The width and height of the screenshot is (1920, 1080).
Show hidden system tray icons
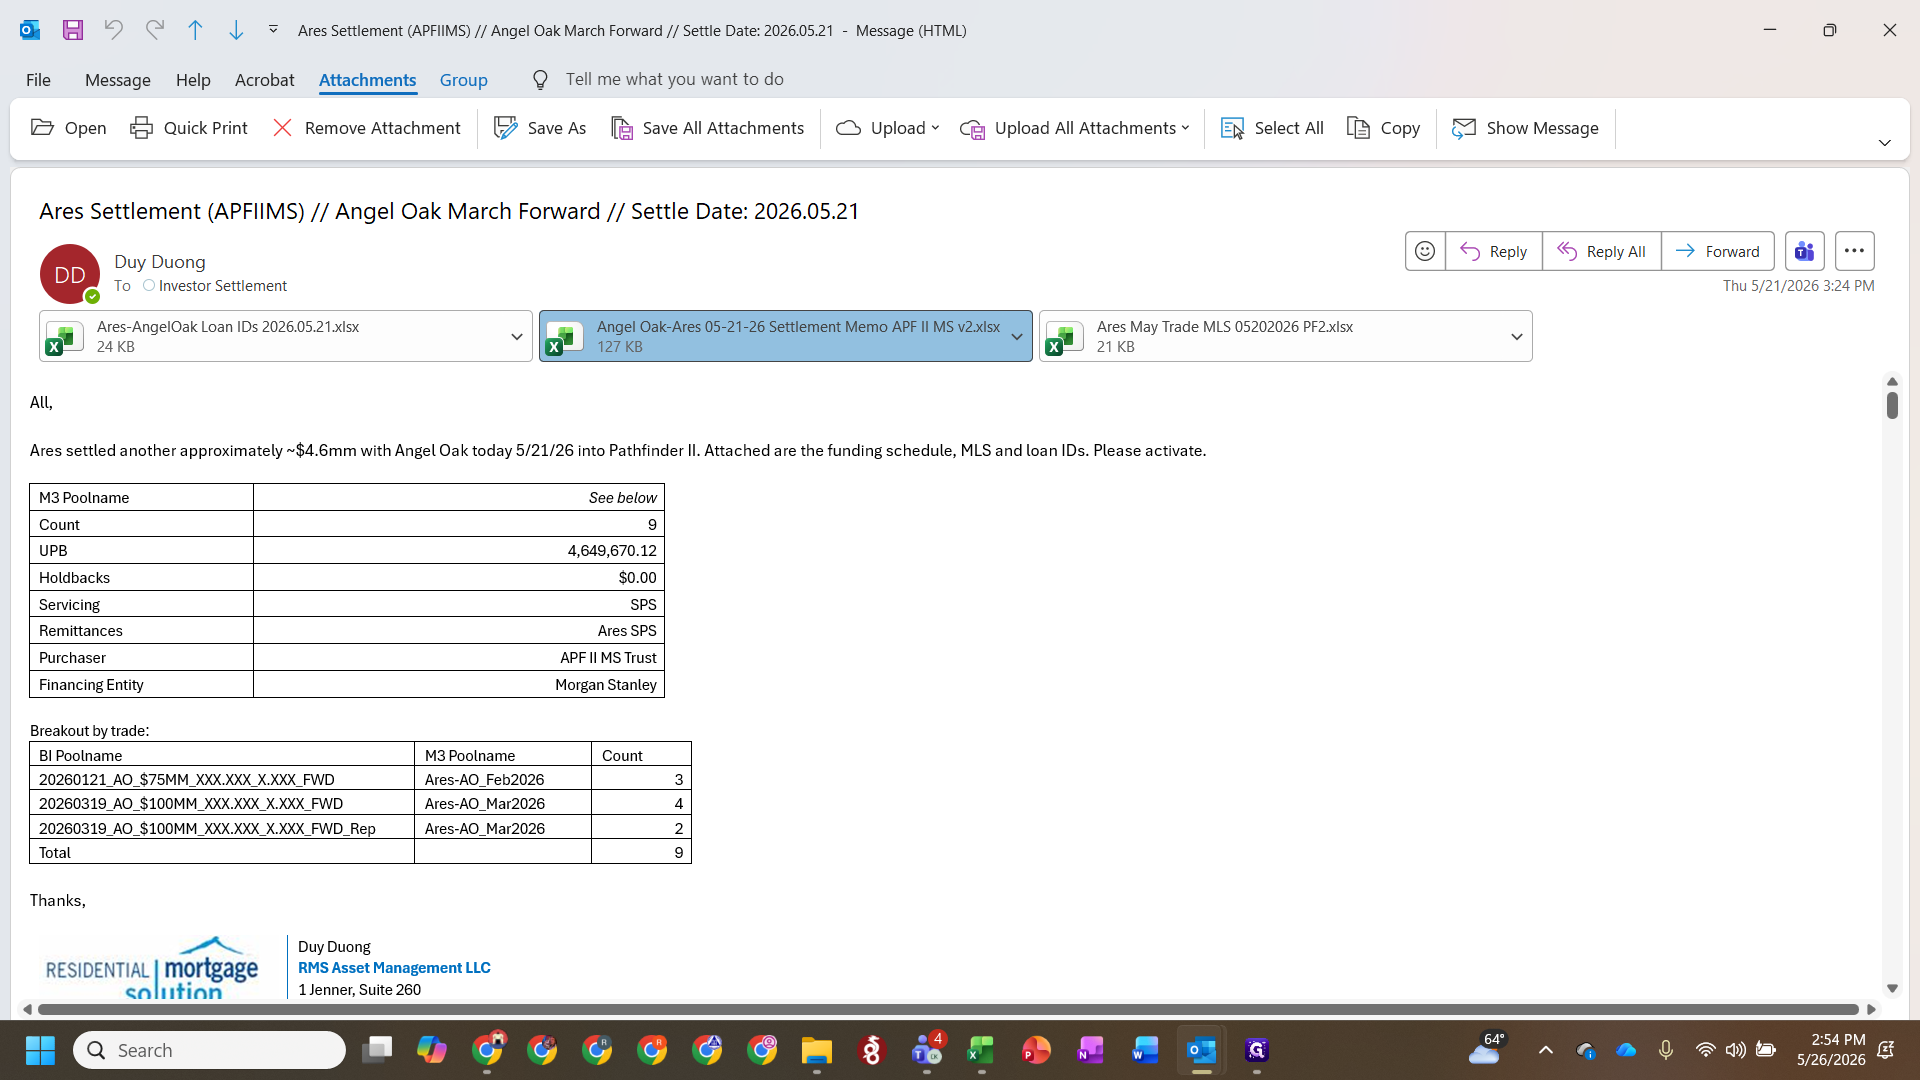[1546, 1050]
